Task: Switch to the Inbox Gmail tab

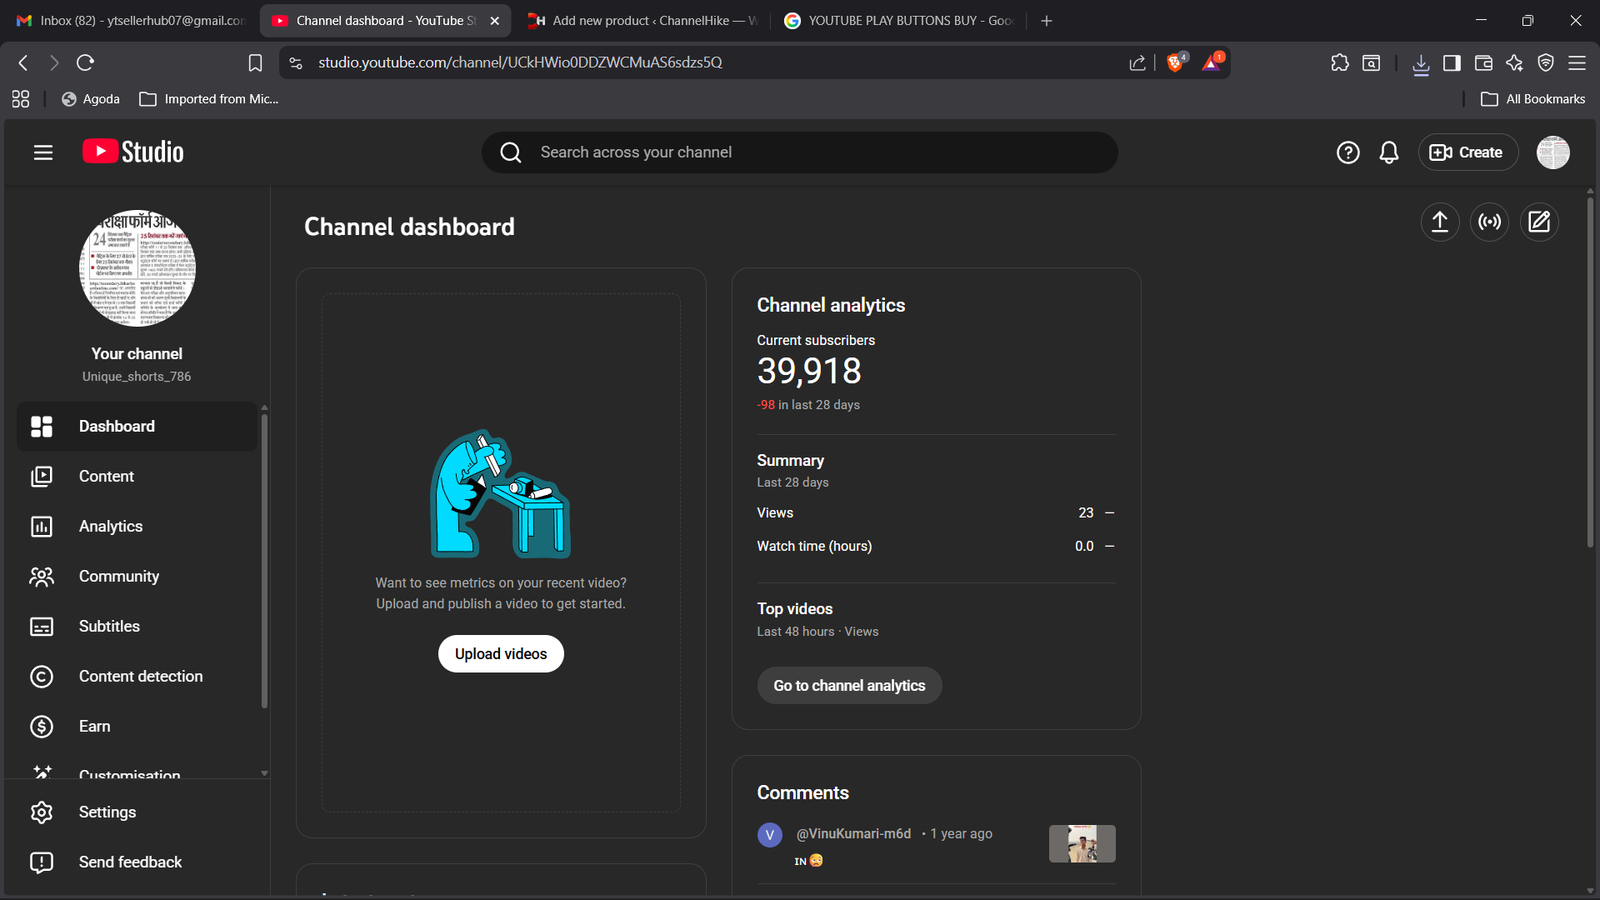Action: [x=130, y=20]
